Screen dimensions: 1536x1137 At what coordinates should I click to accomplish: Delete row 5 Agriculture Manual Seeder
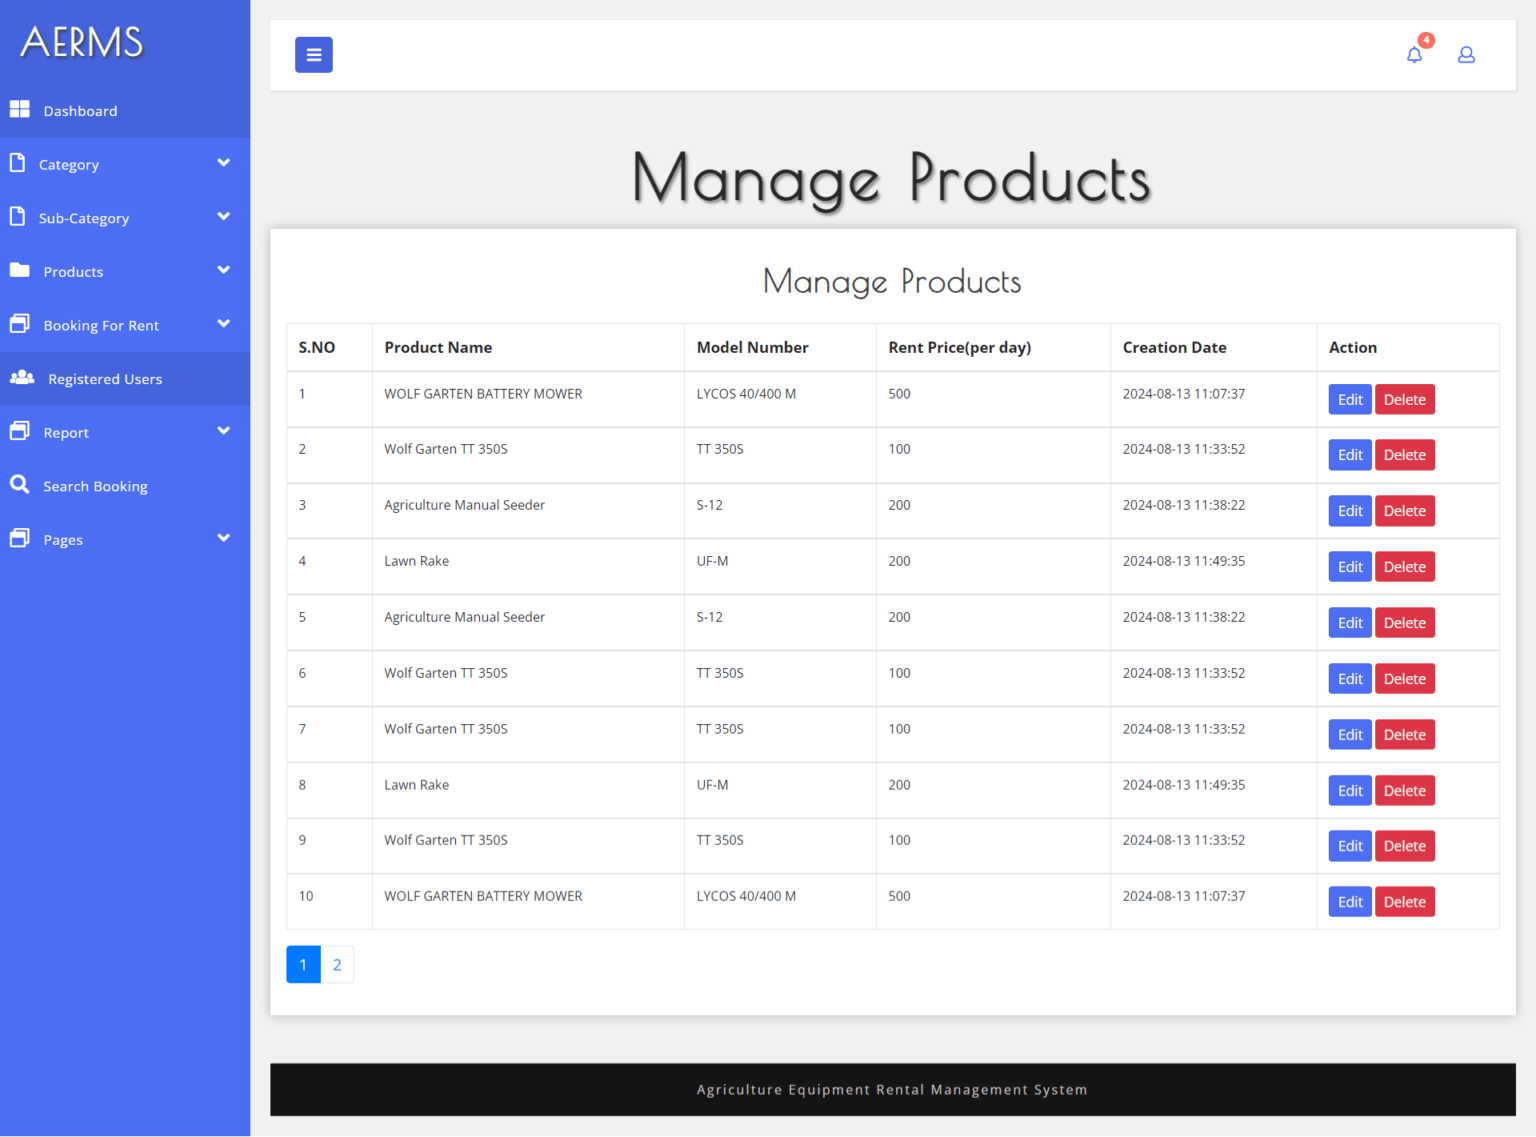click(x=1405, y=623)
